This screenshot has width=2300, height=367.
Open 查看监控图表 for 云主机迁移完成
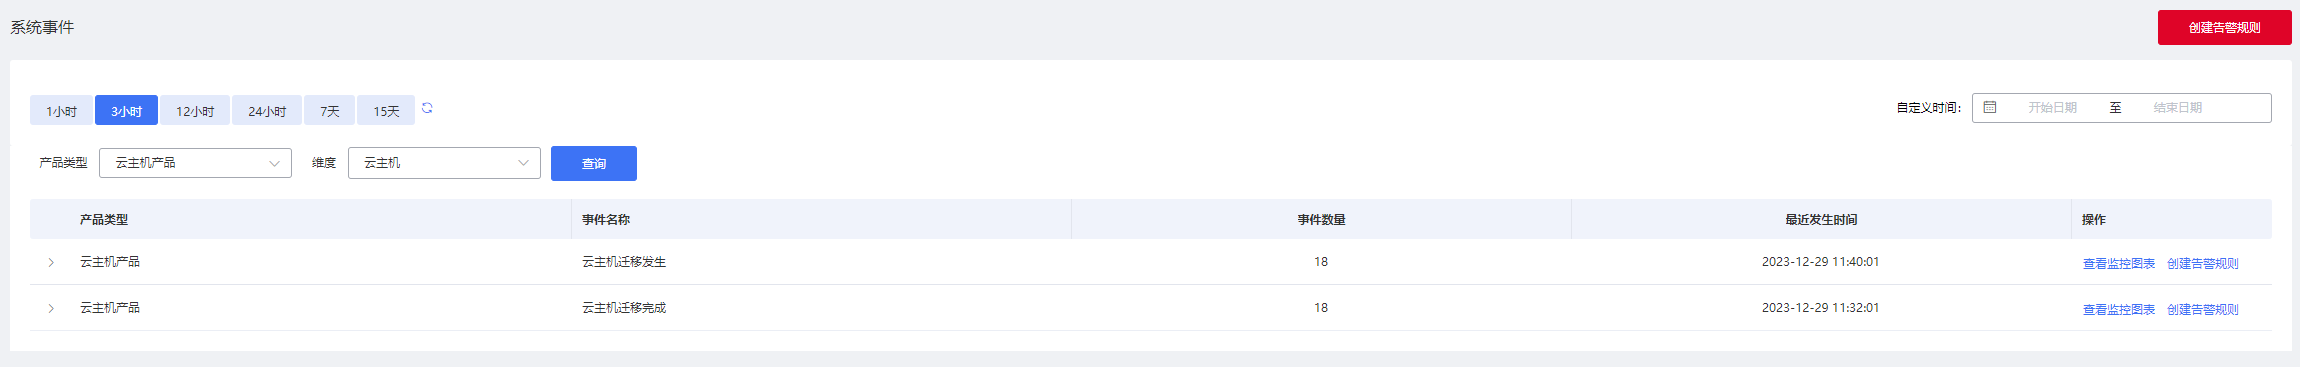(x=2118, y=309)
